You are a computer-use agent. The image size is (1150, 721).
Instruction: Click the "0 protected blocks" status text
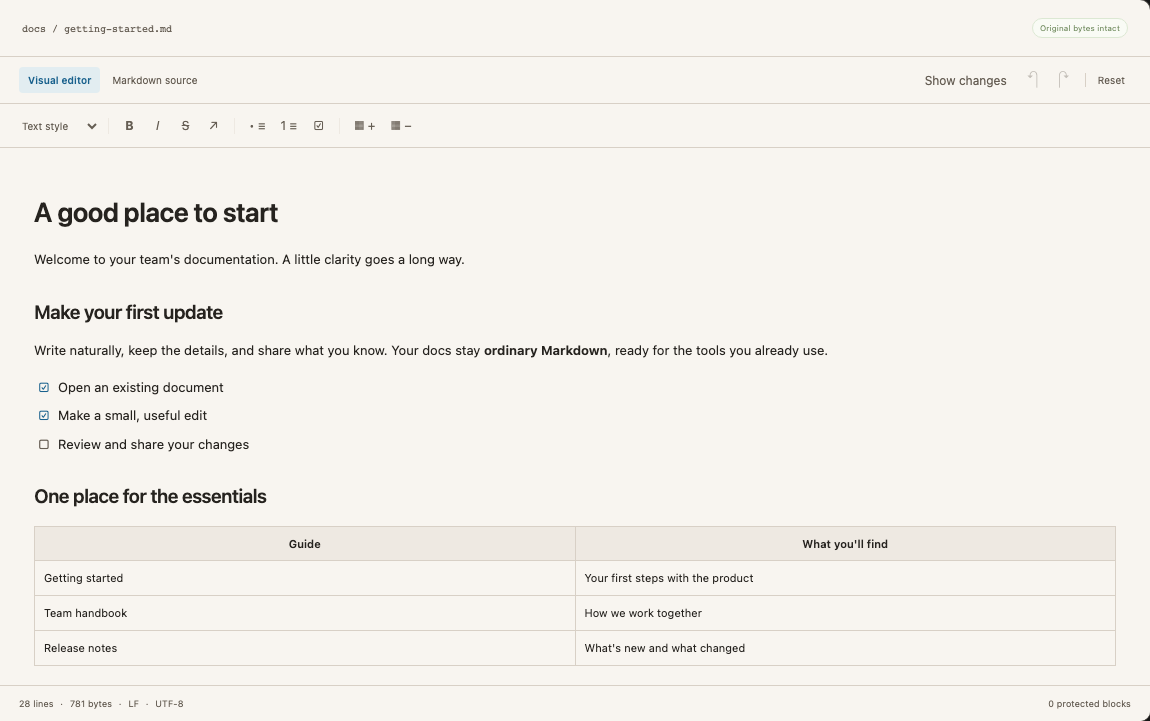[x=1089, y=704]
